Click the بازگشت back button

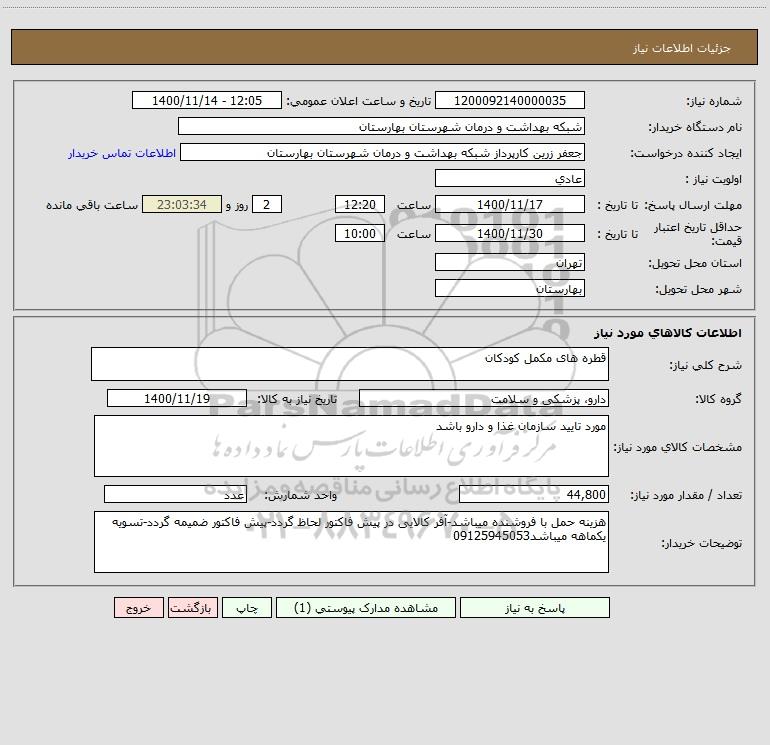coord(192,607)
